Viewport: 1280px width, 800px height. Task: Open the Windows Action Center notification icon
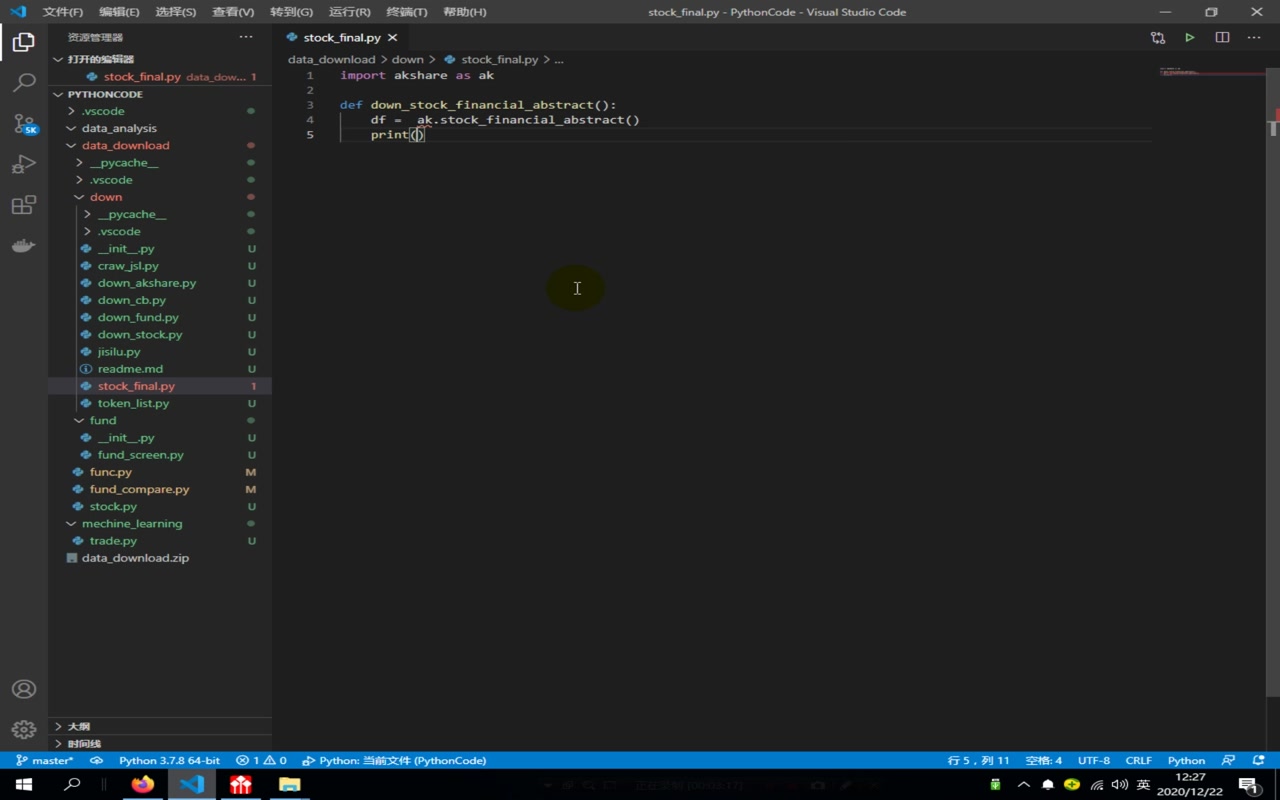pos(1248,785)
